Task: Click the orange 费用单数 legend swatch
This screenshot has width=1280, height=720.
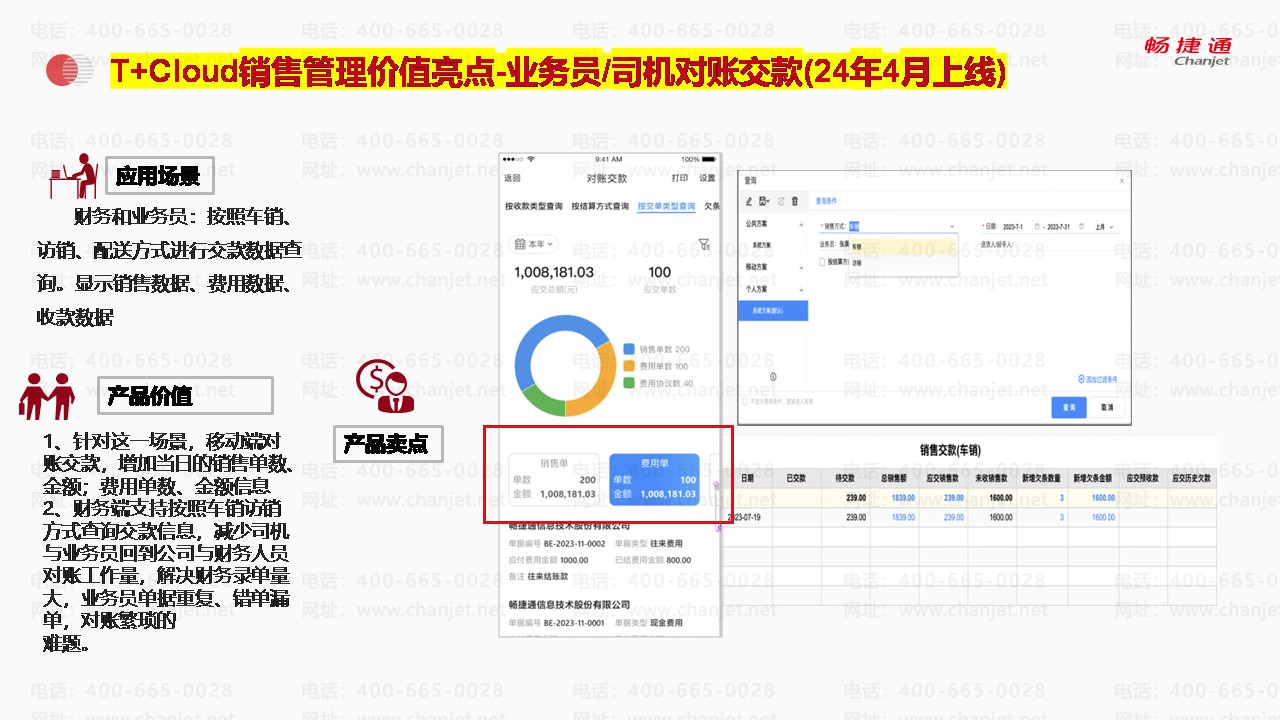Action: pyautogui.click(x=629, y=366)
